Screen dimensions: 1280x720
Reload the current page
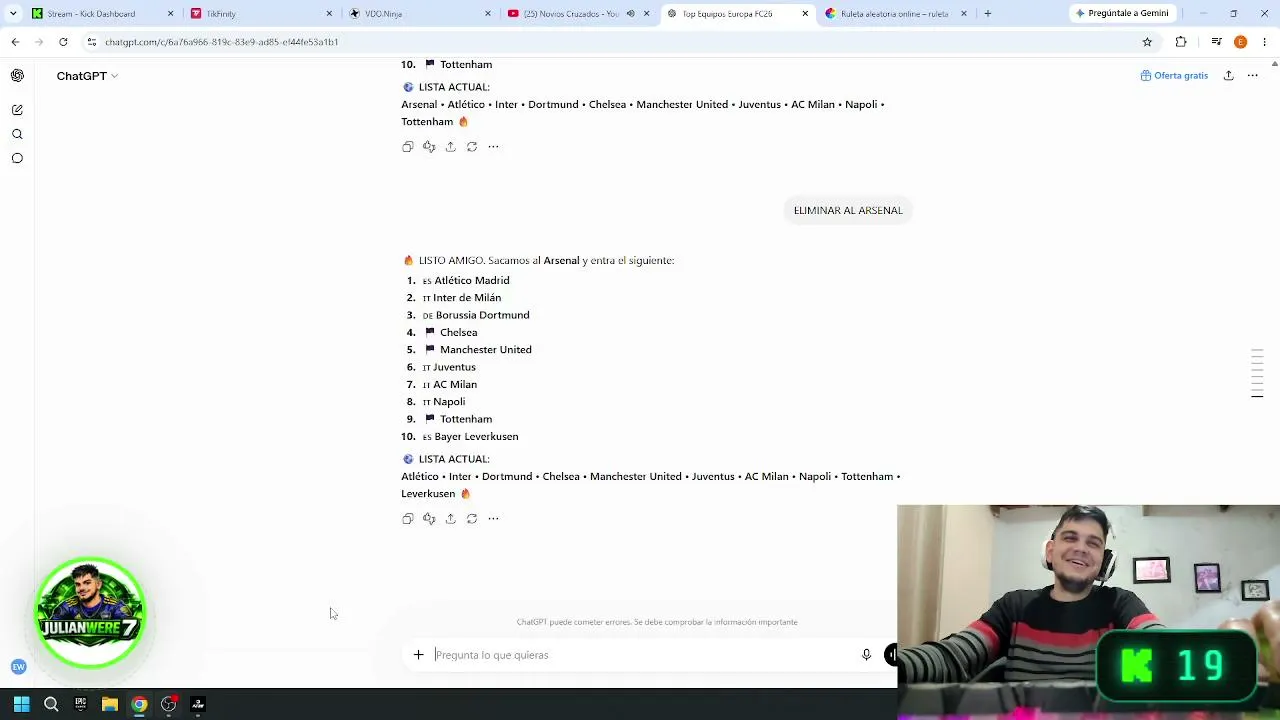[63, 42]
